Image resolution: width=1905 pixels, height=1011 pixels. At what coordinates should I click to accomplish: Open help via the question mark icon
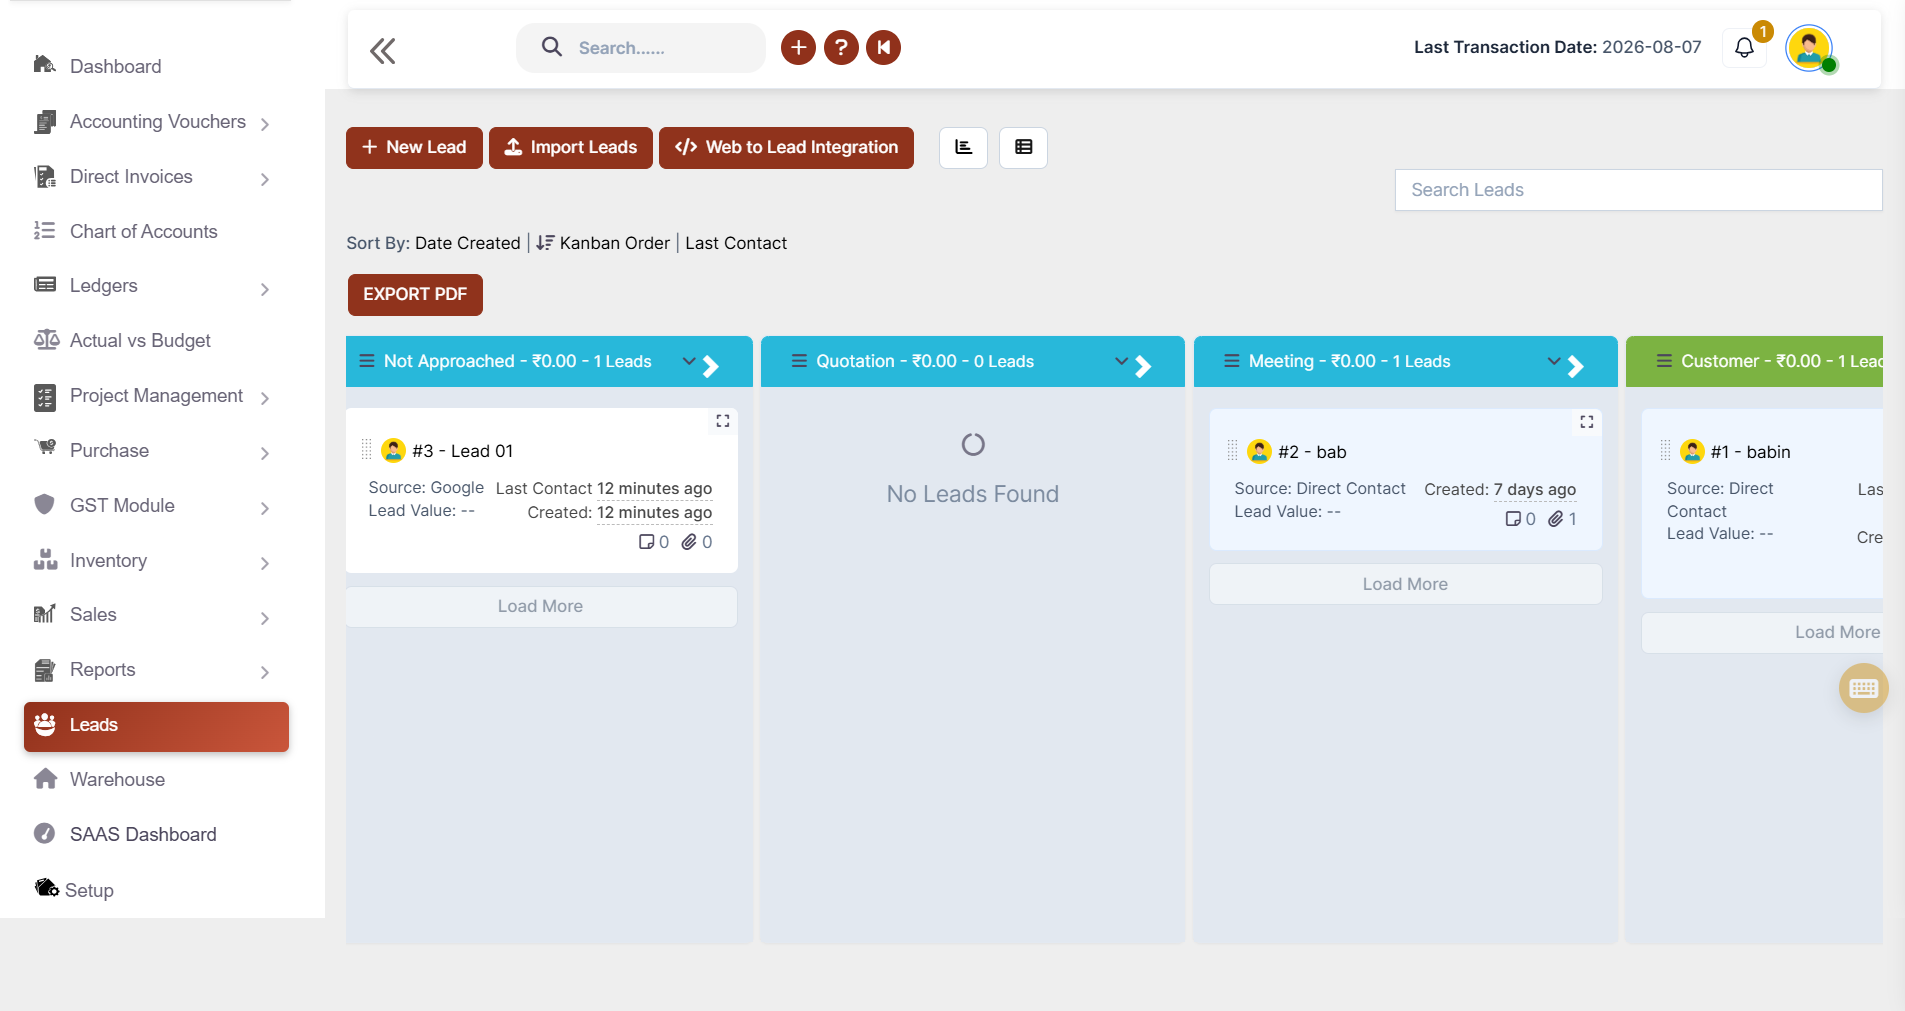(x=841, y=47)
